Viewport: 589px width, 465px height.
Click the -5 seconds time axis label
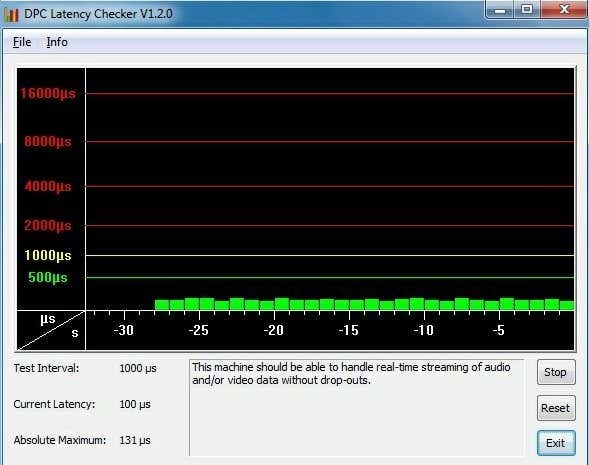pyautogui.click(x=498, y=330)
